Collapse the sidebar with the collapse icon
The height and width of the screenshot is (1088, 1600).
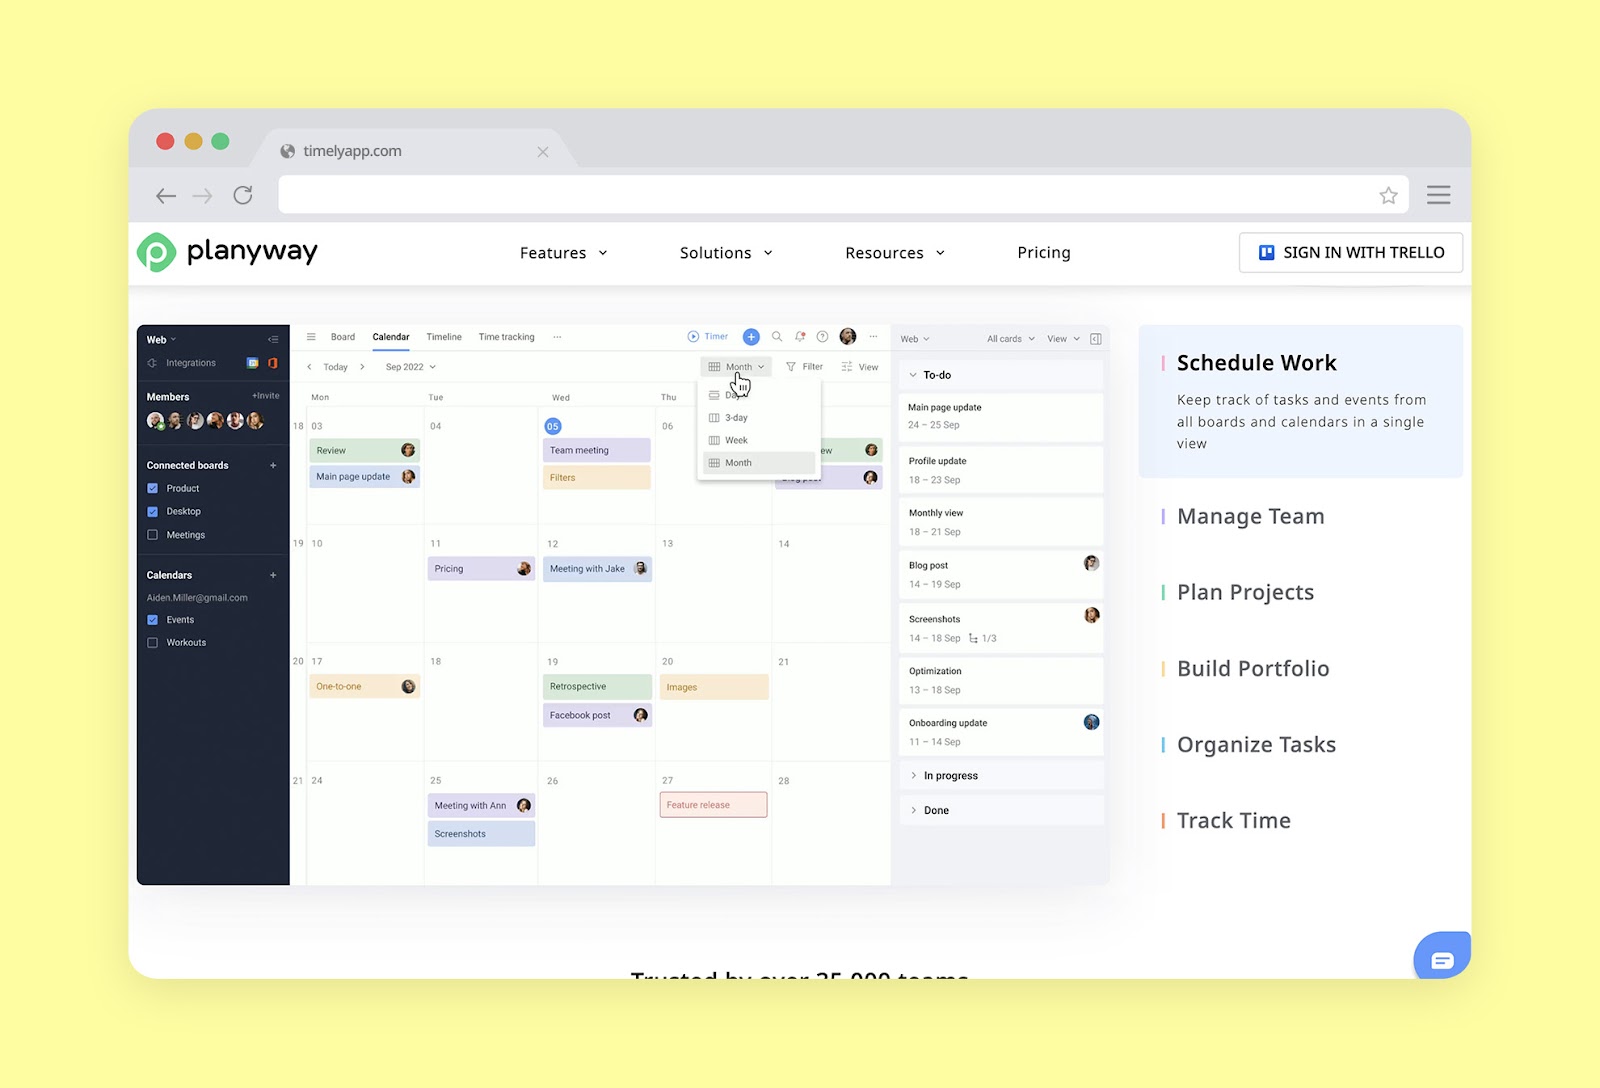[273, 339]
